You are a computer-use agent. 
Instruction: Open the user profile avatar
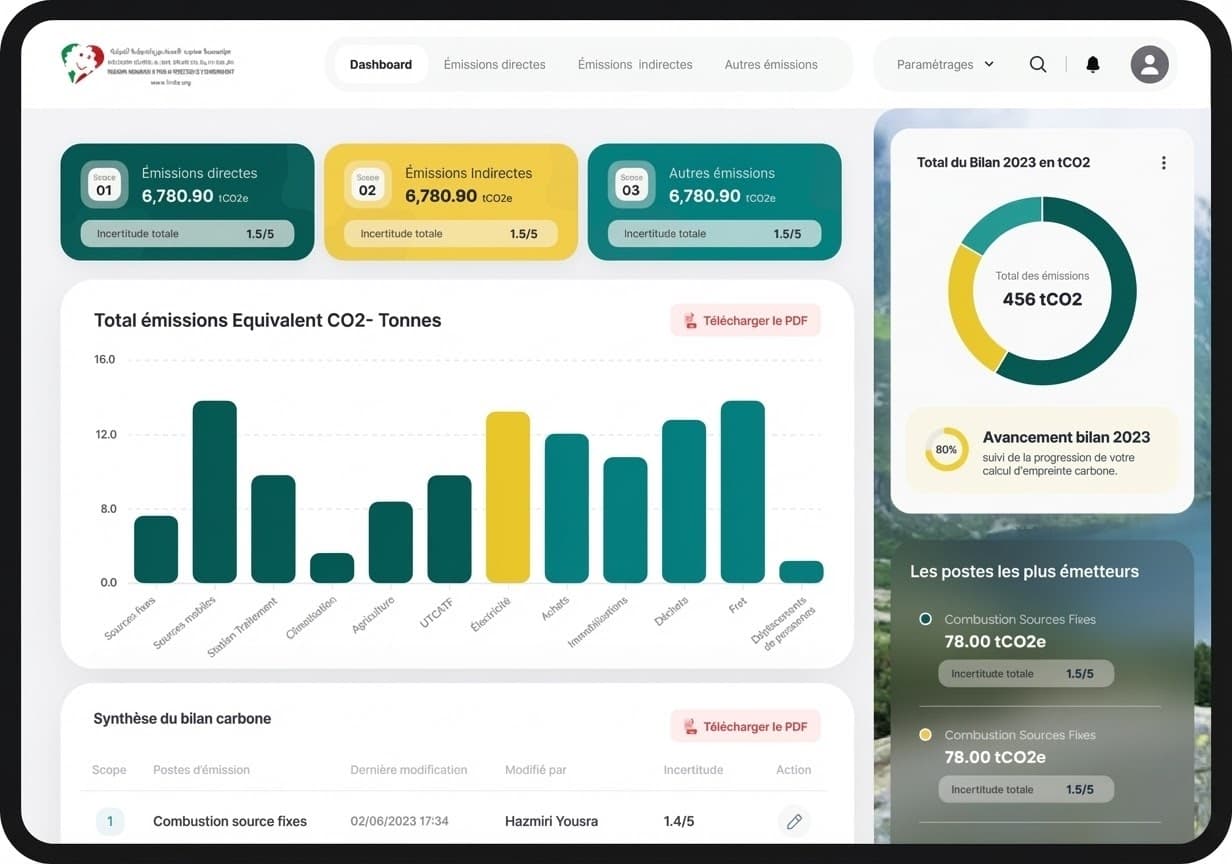click(x=1149, y=64)
